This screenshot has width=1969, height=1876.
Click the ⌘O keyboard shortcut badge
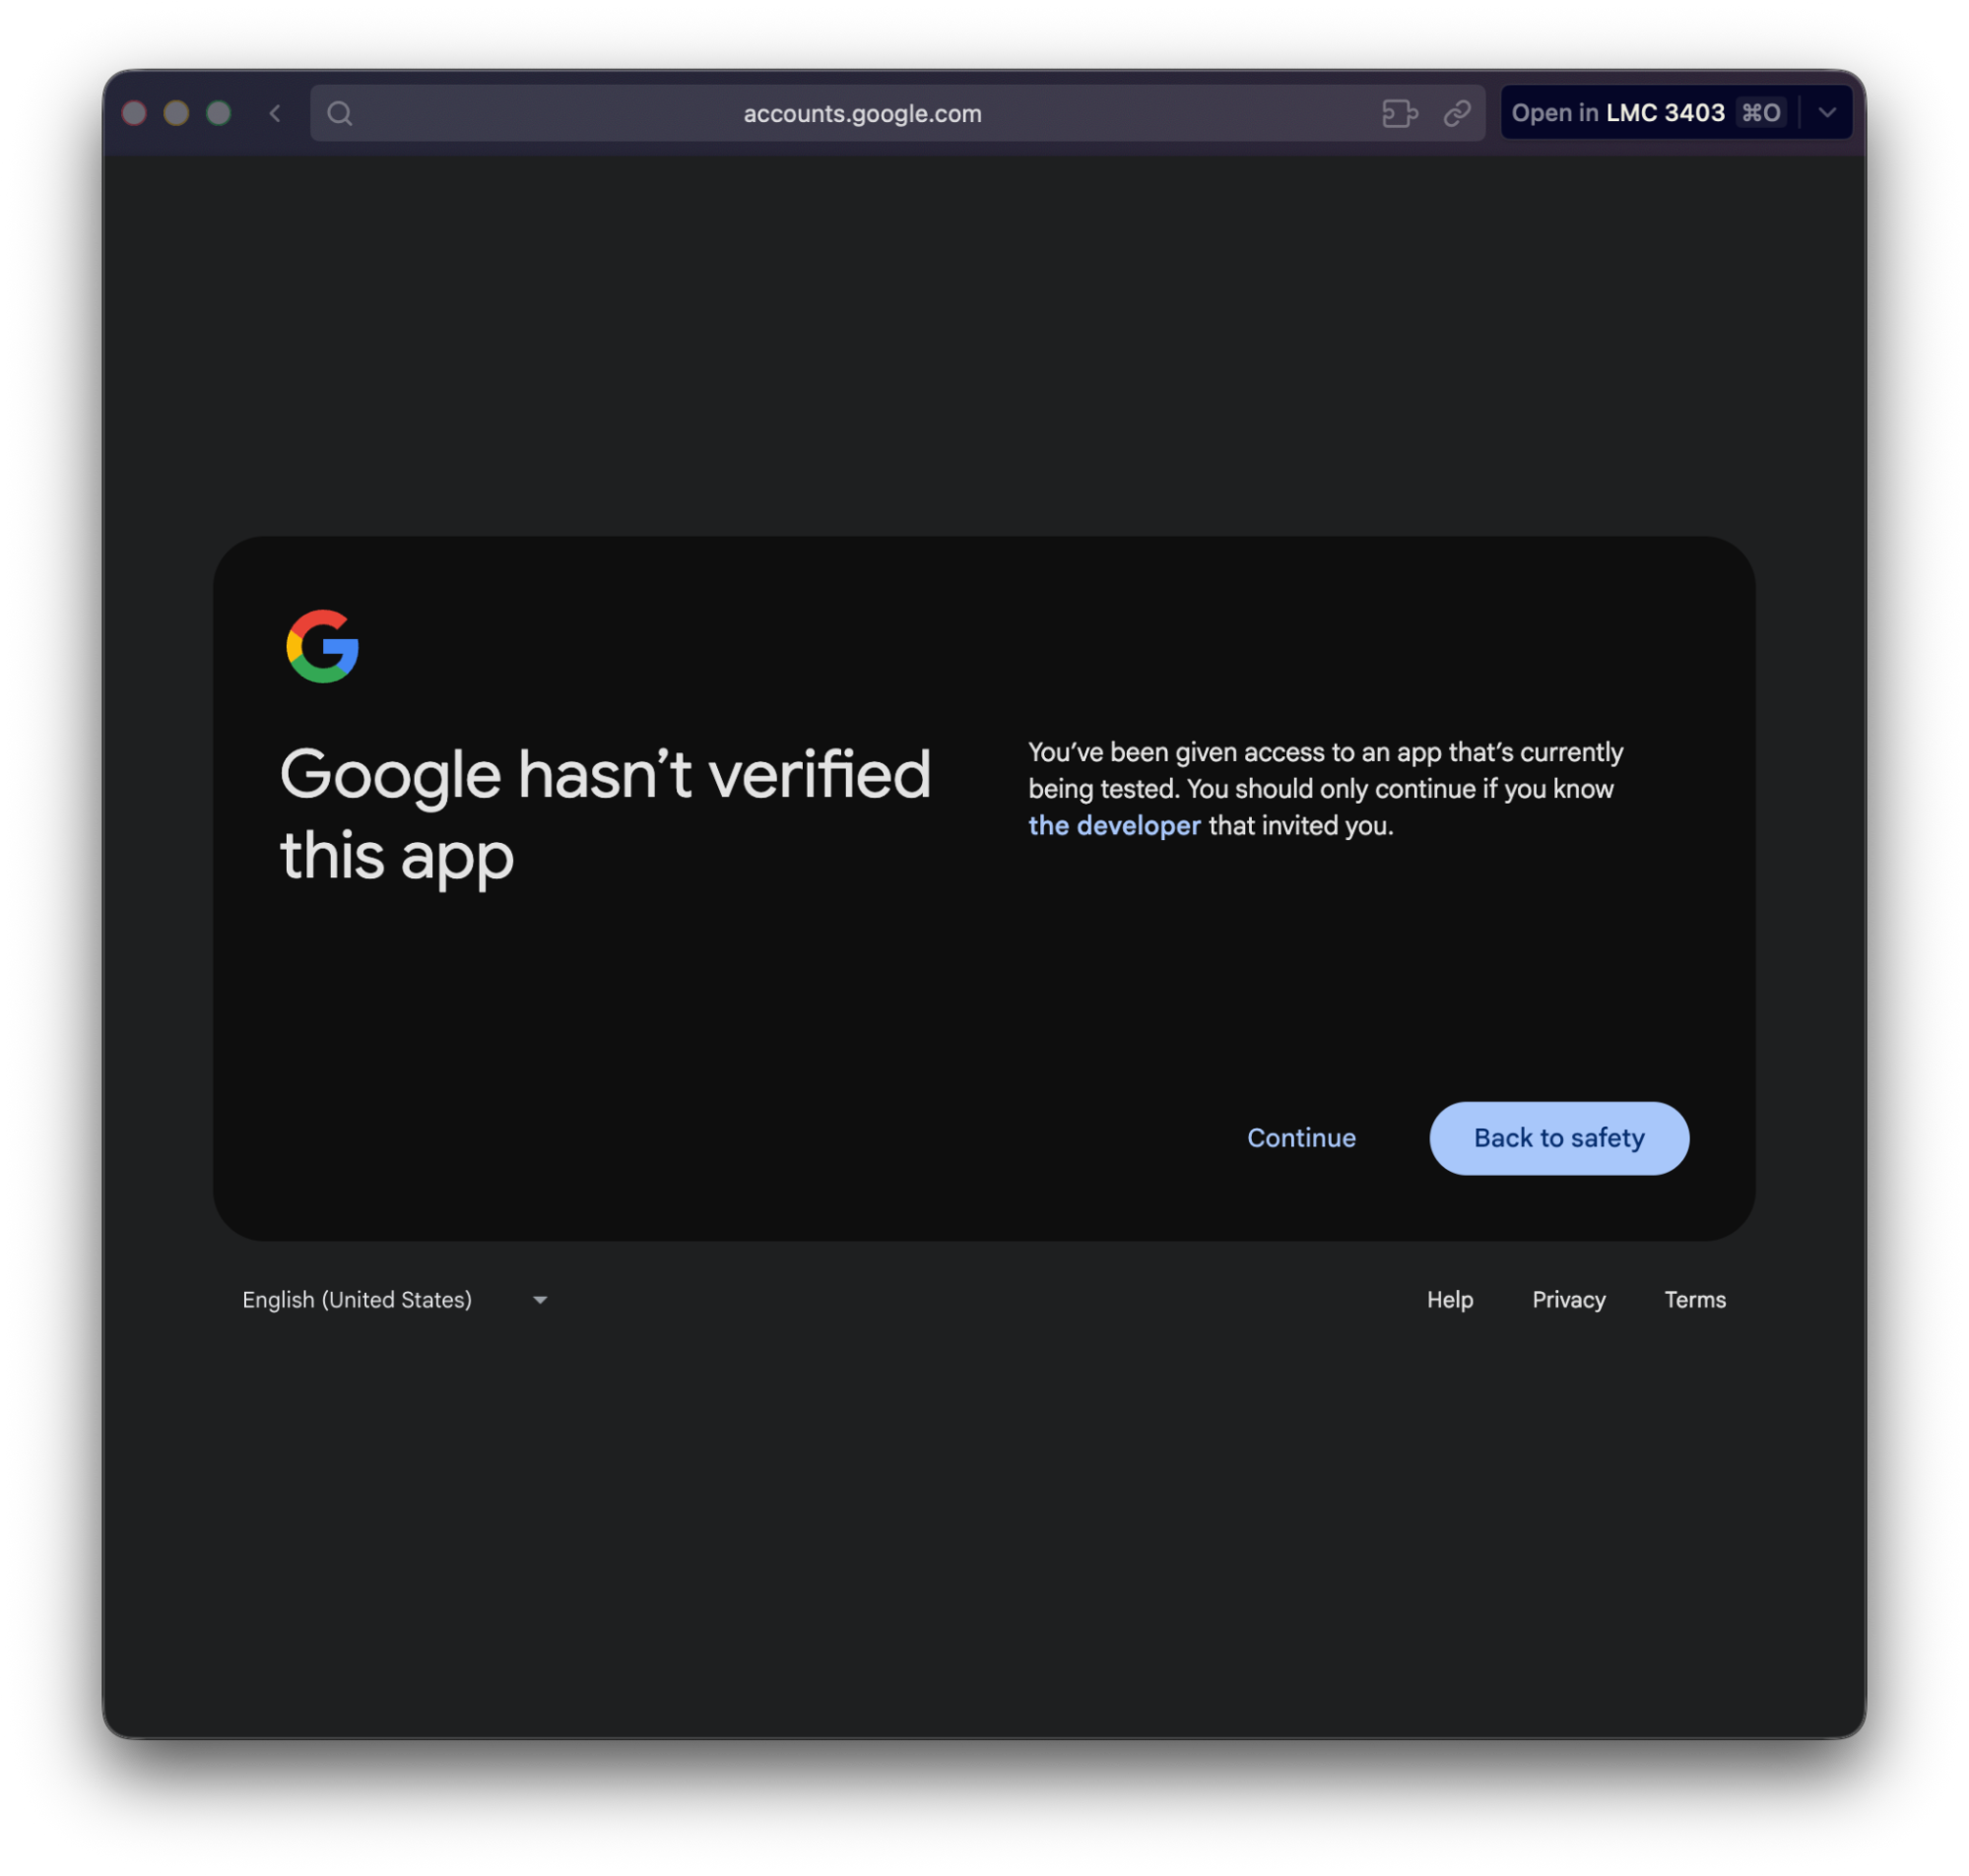(x=1760, y=113)
